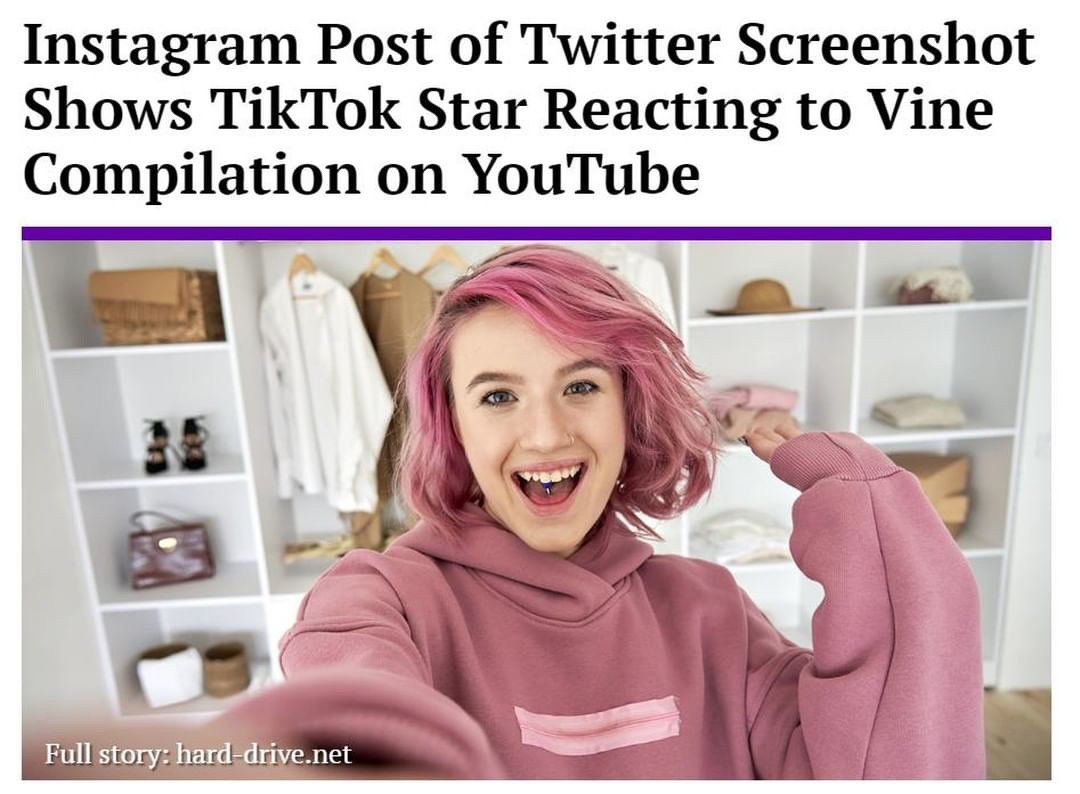Click the brown dress on the hanger
This screenshot has width=1080, height=794.
pyautogui.click(x=393, y=365)
